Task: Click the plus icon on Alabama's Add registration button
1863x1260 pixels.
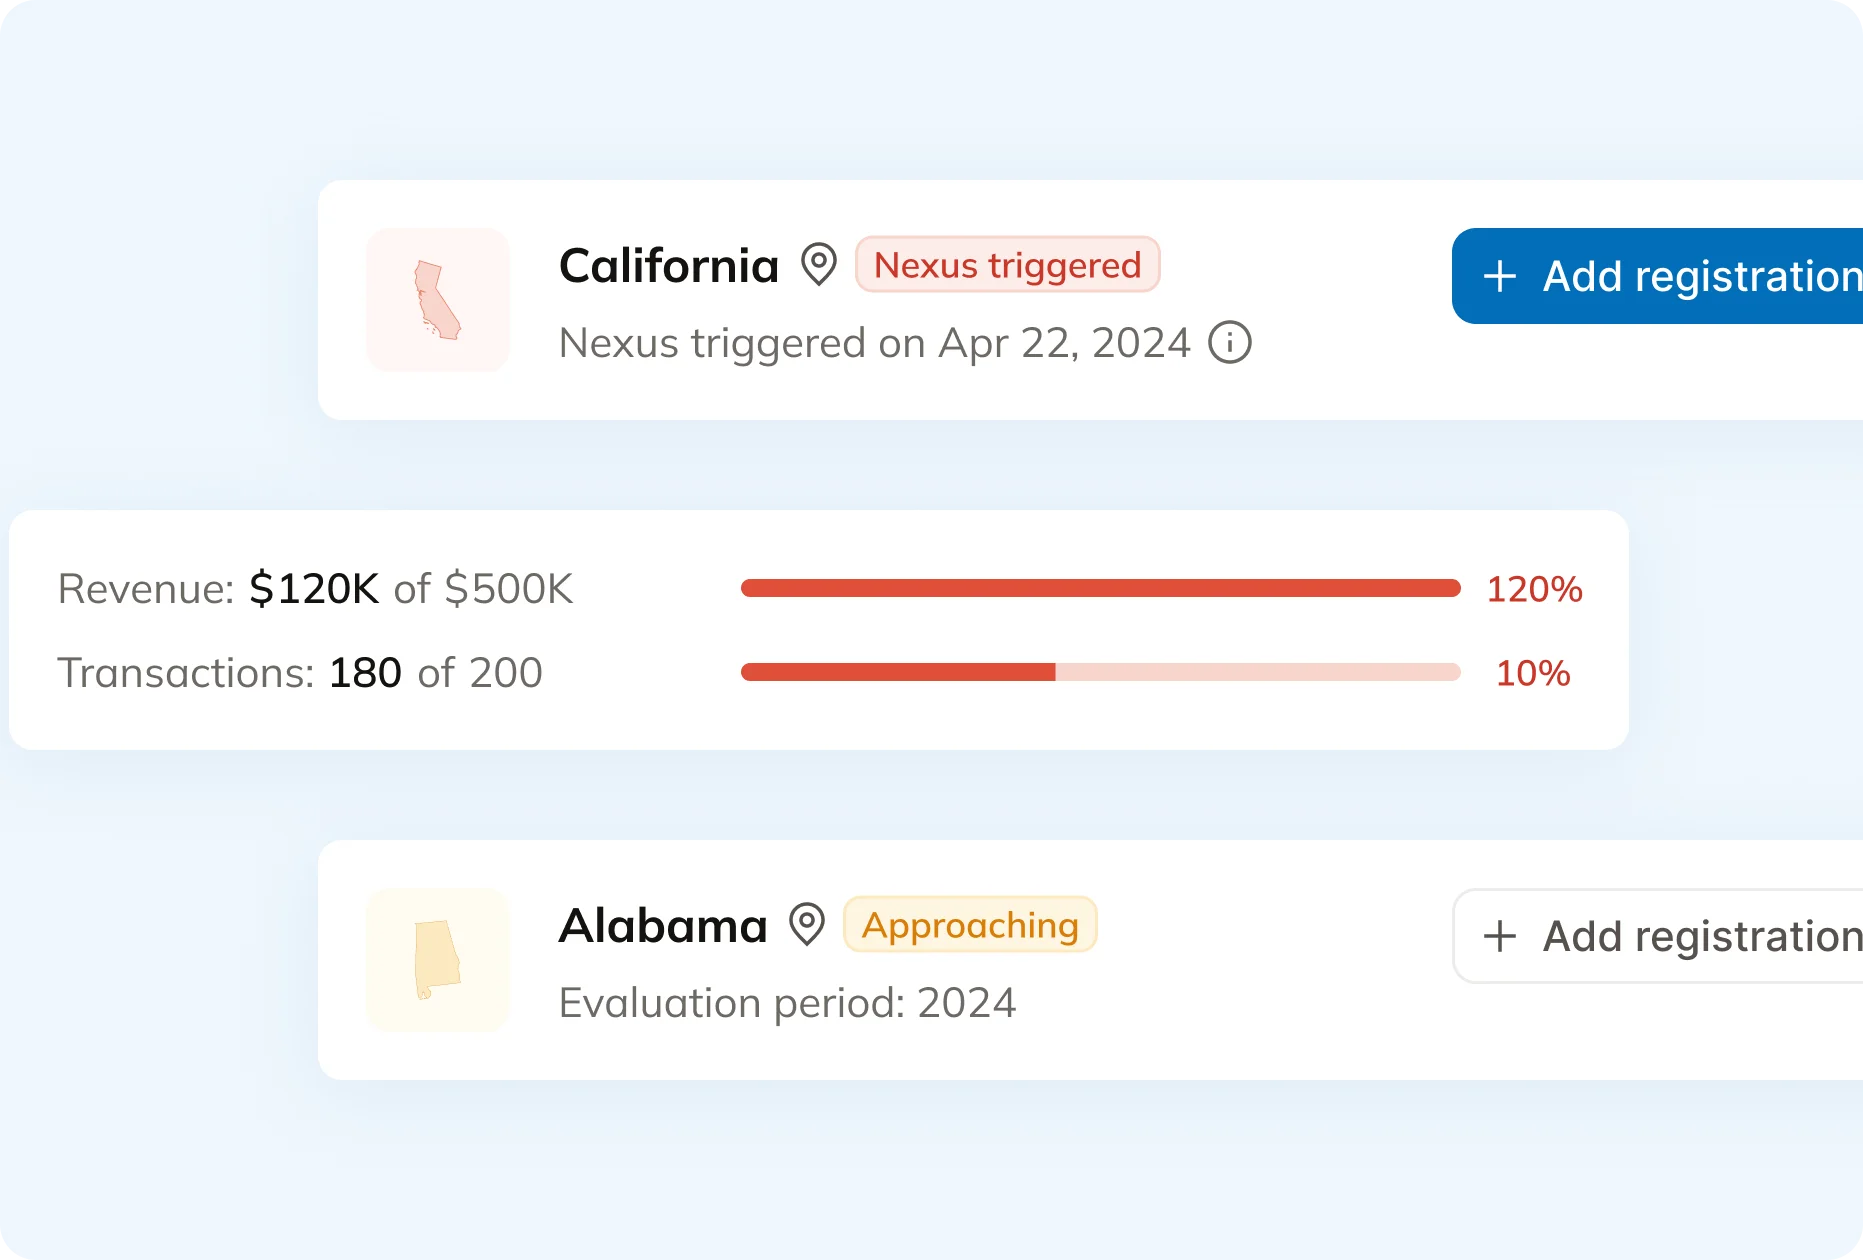Action: (x=1499, y=936)
